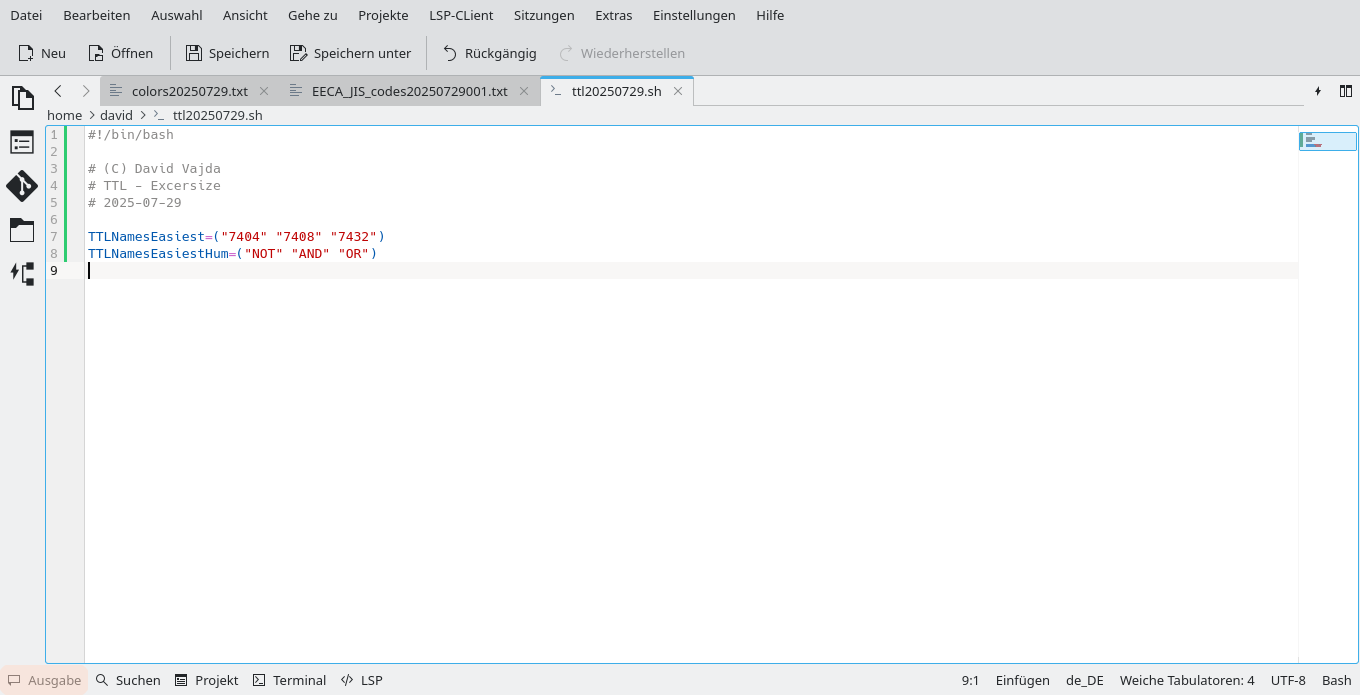1360x695 pixels.
Task: Open the UTF-8 encoding selector
Action: 1288,680
